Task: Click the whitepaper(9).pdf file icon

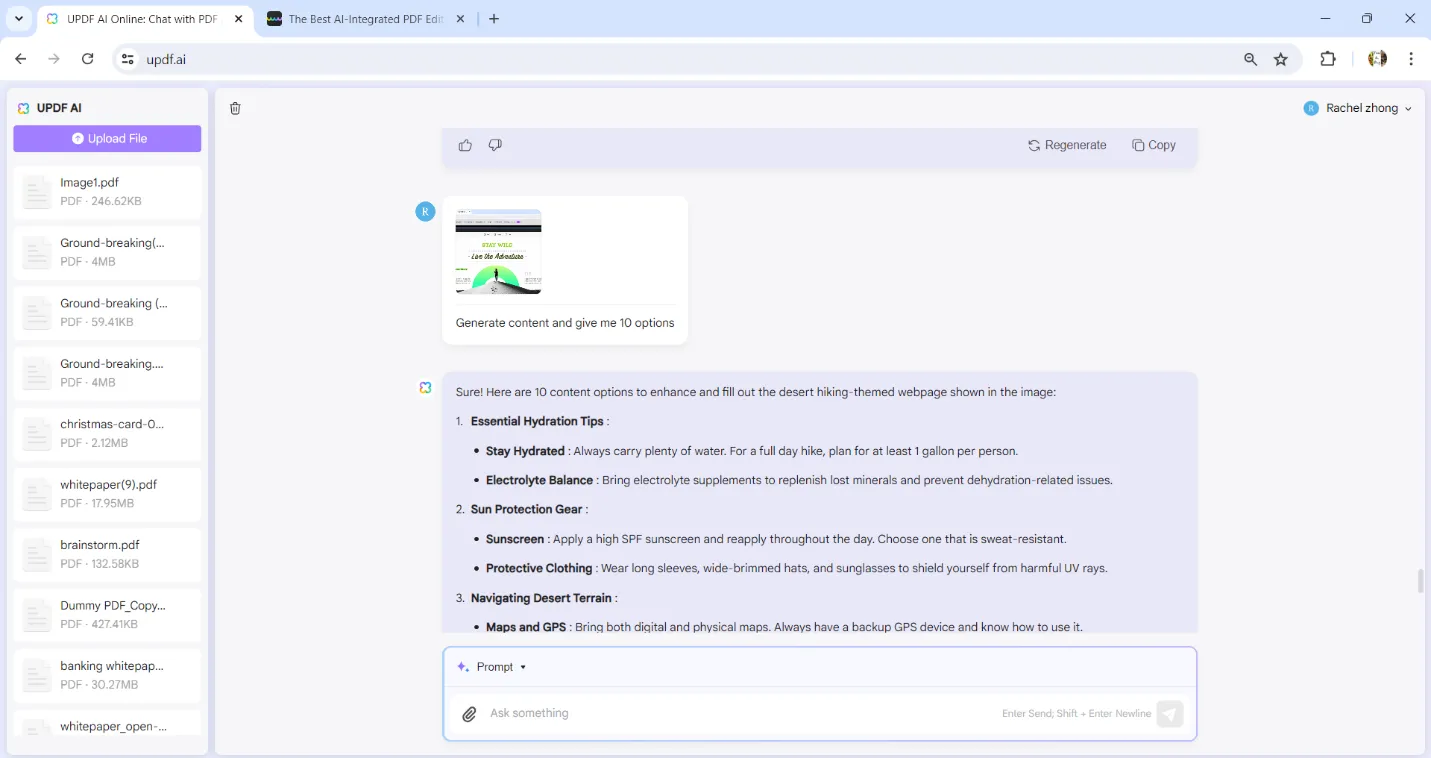Action: [37, 494]
